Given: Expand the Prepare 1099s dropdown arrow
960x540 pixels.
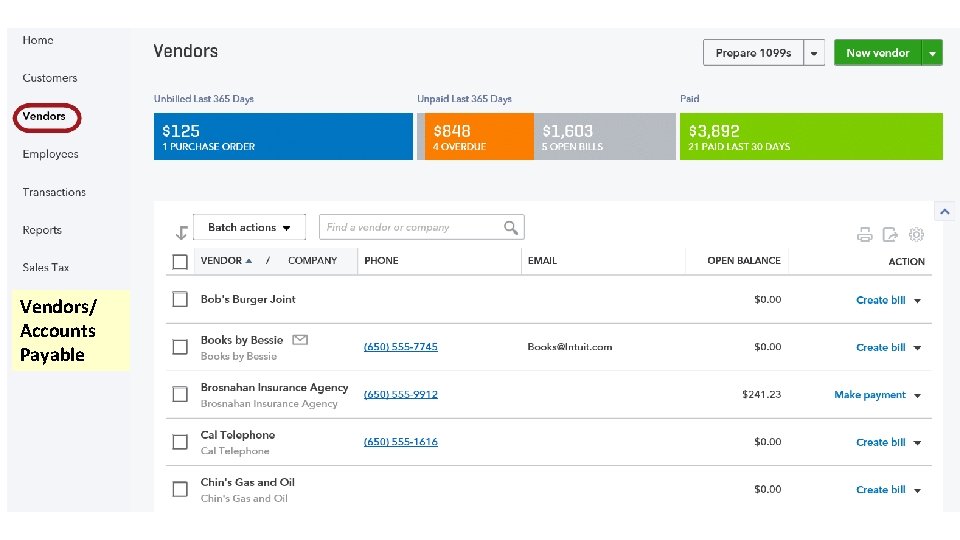Looking at the screenshot, I should 815,53.
